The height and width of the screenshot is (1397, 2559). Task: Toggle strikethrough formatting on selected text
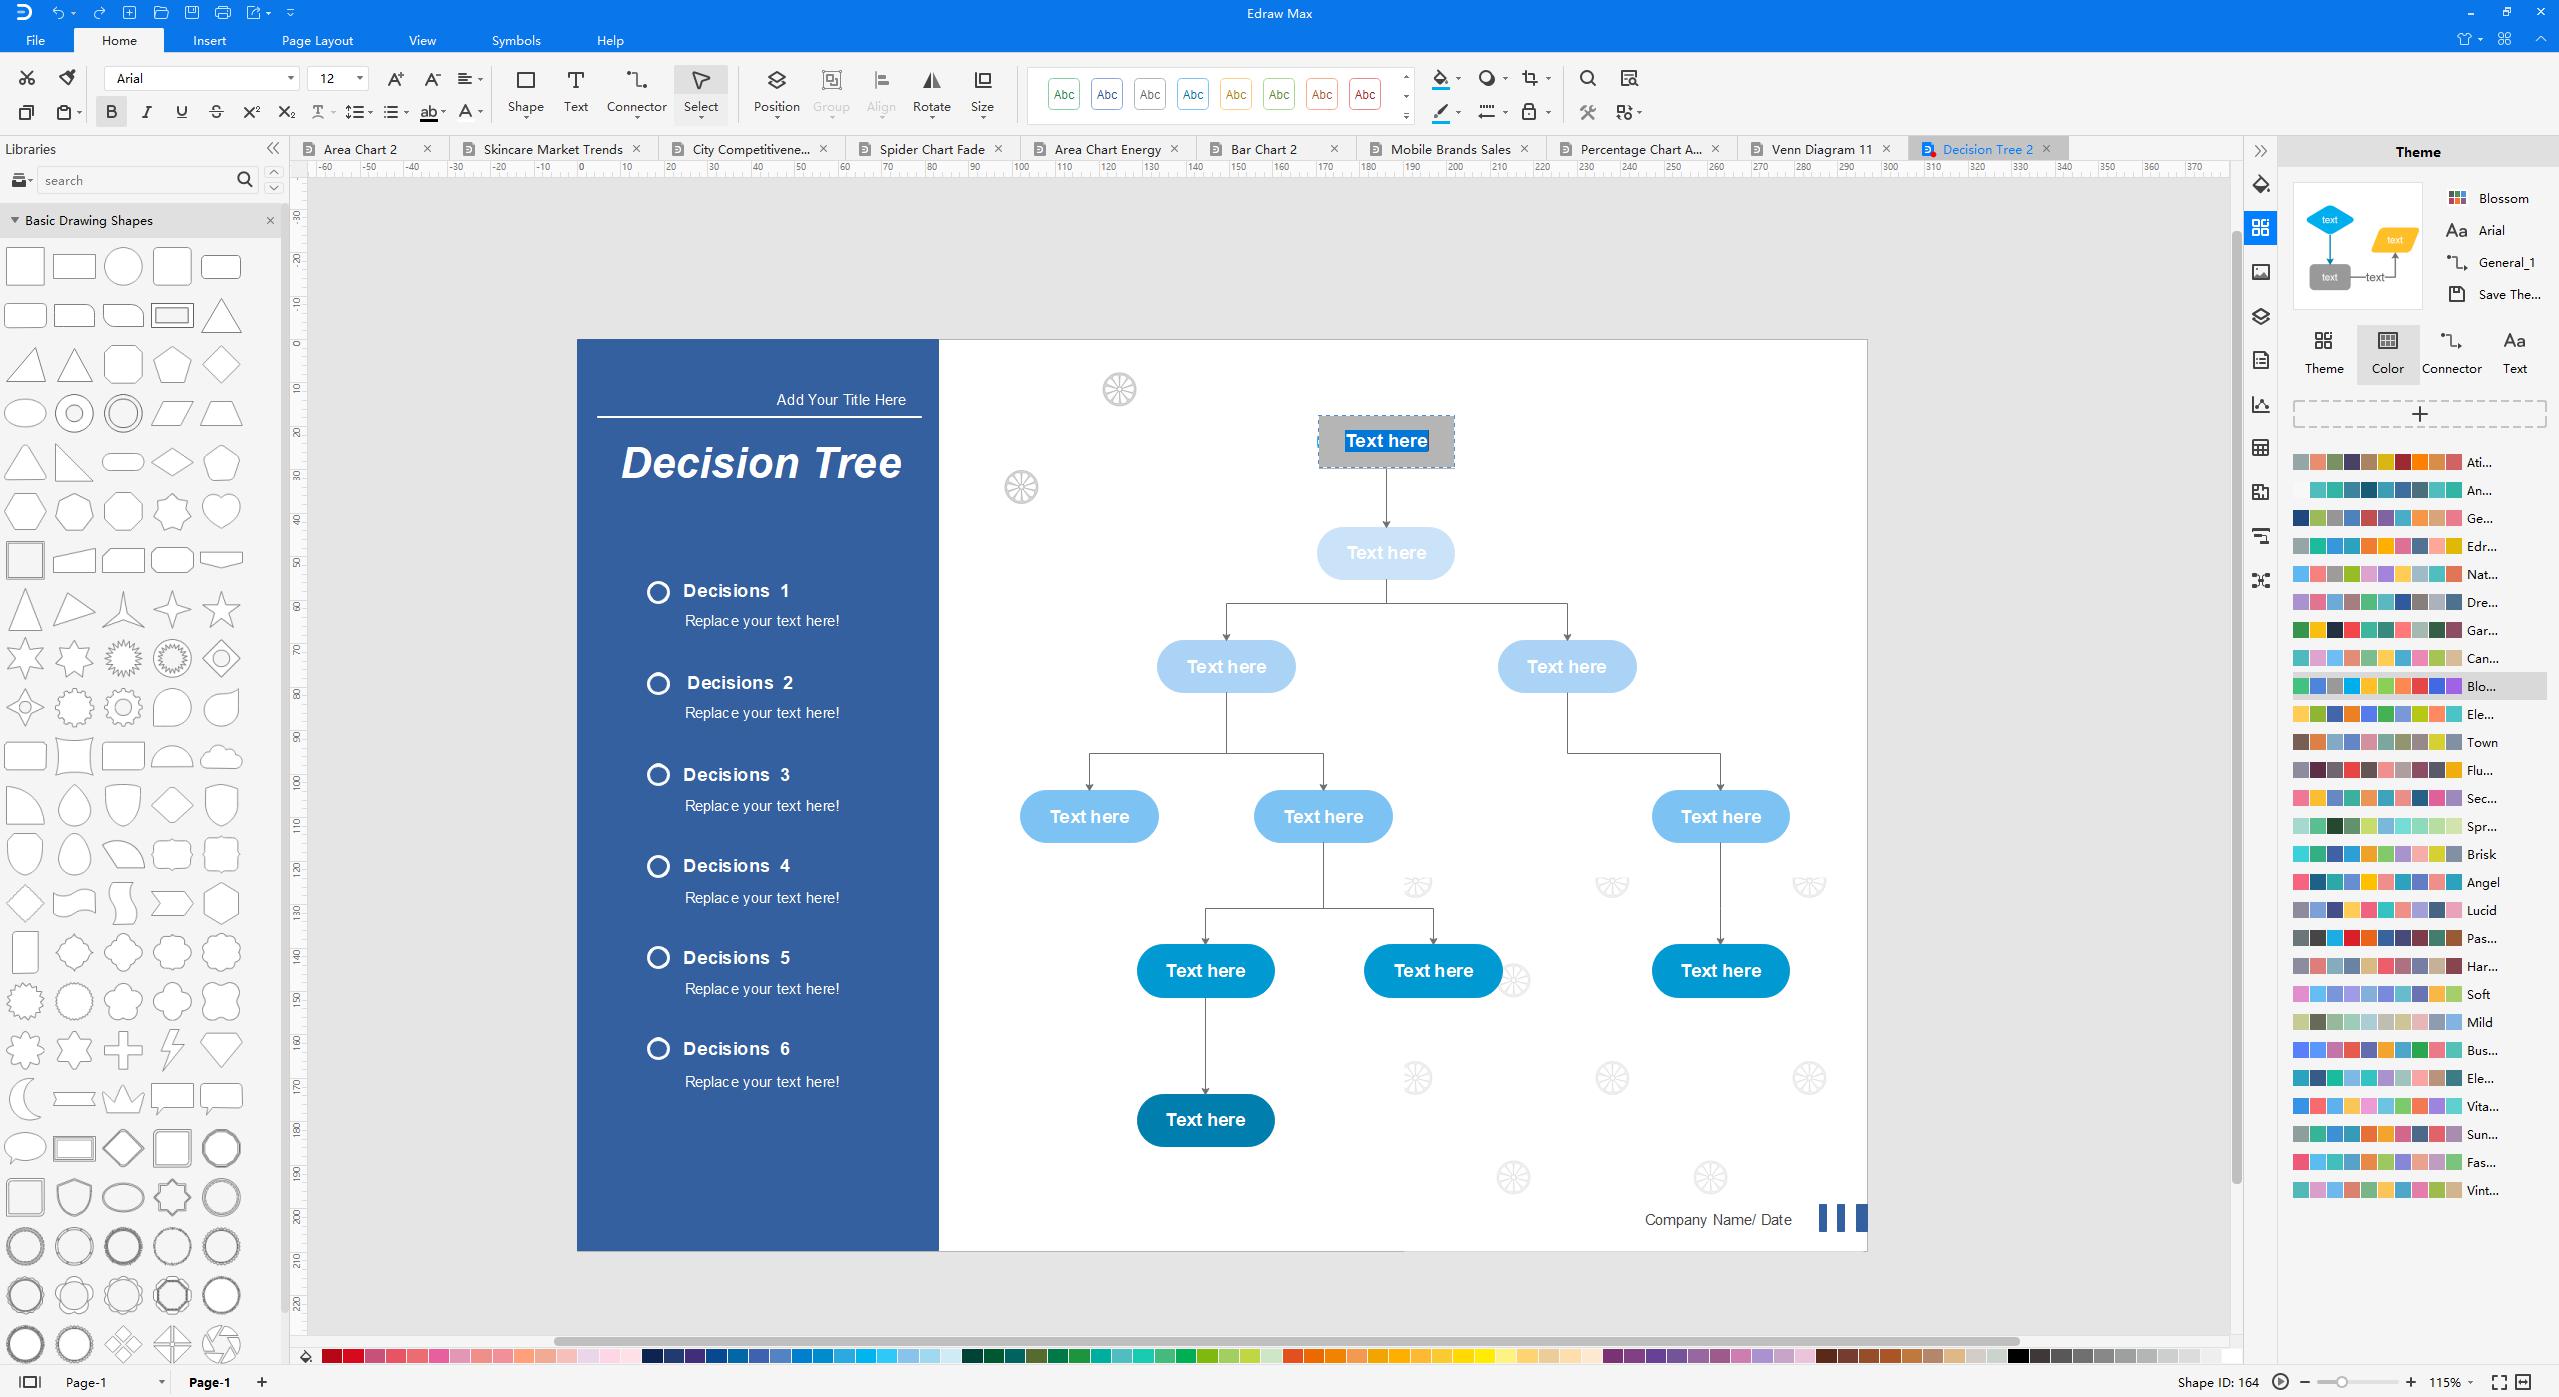click(x=215, y=112)
